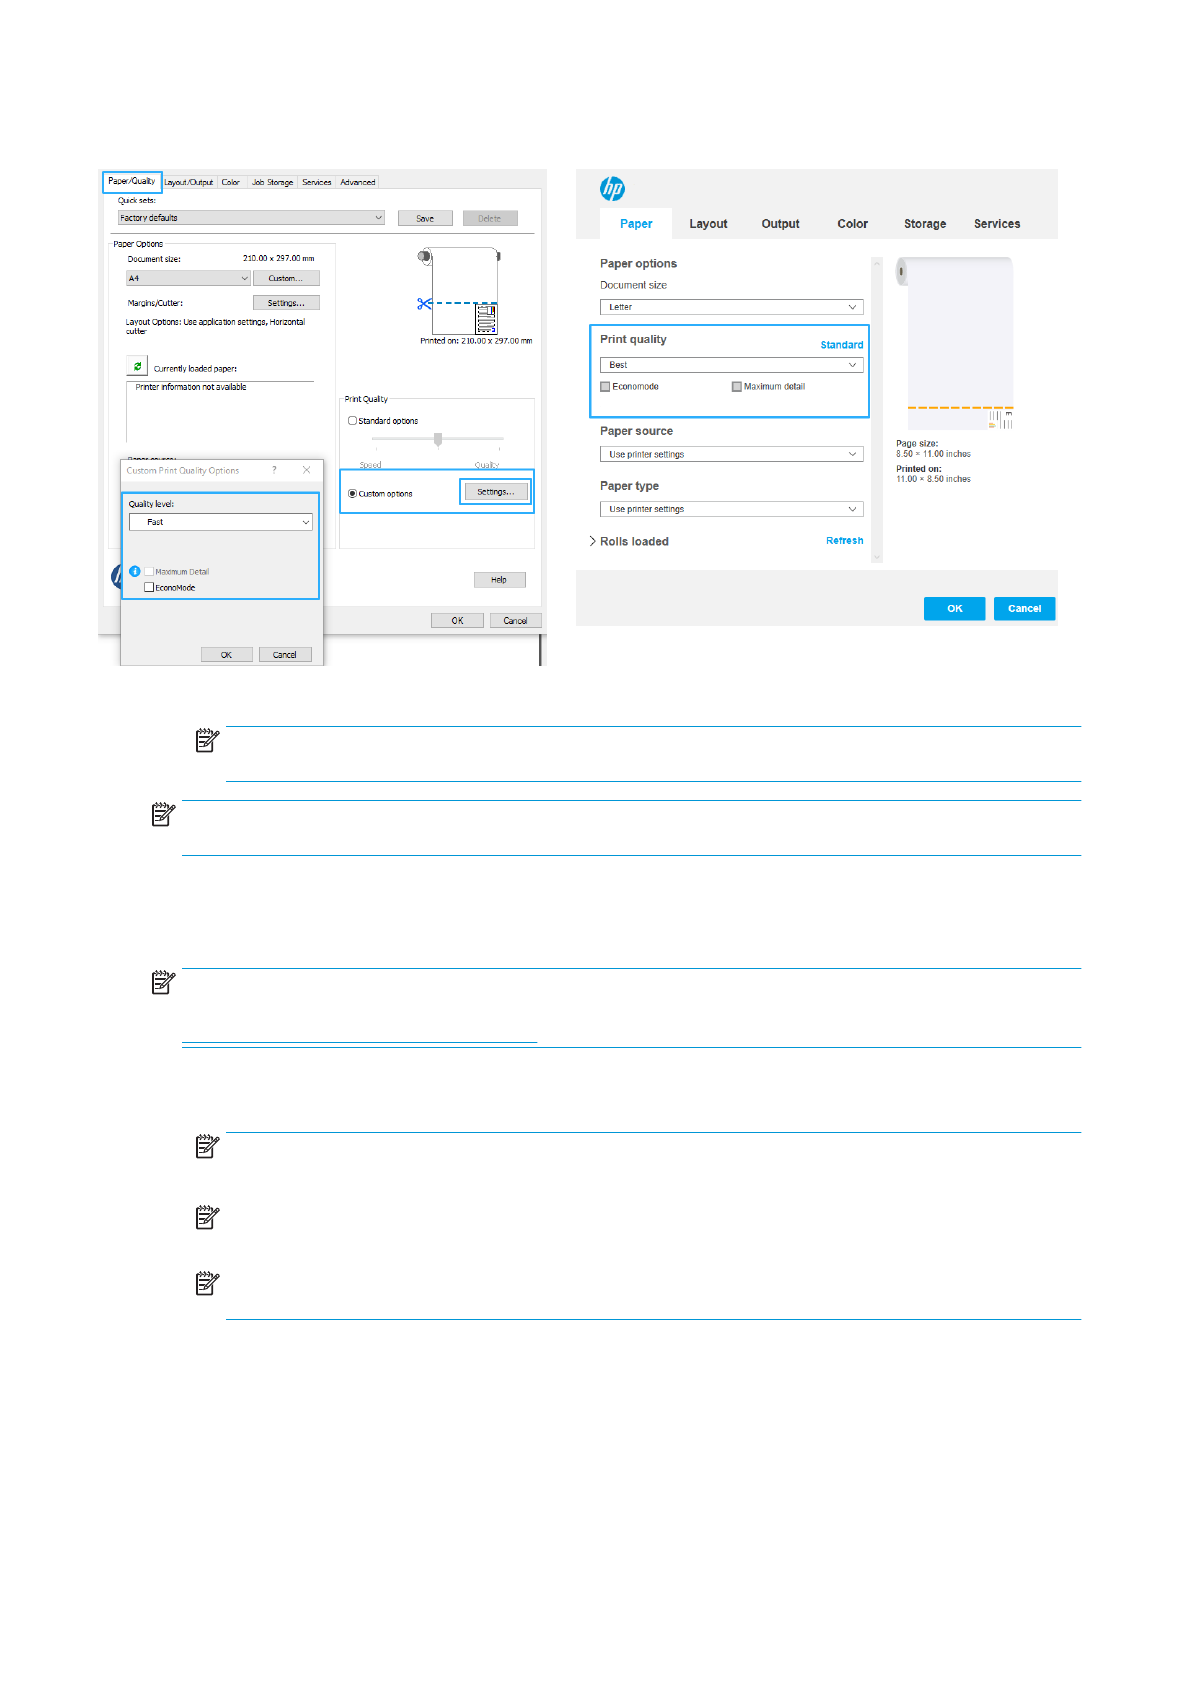Click the green refresh loaded paper icon

tap(137, 366)
